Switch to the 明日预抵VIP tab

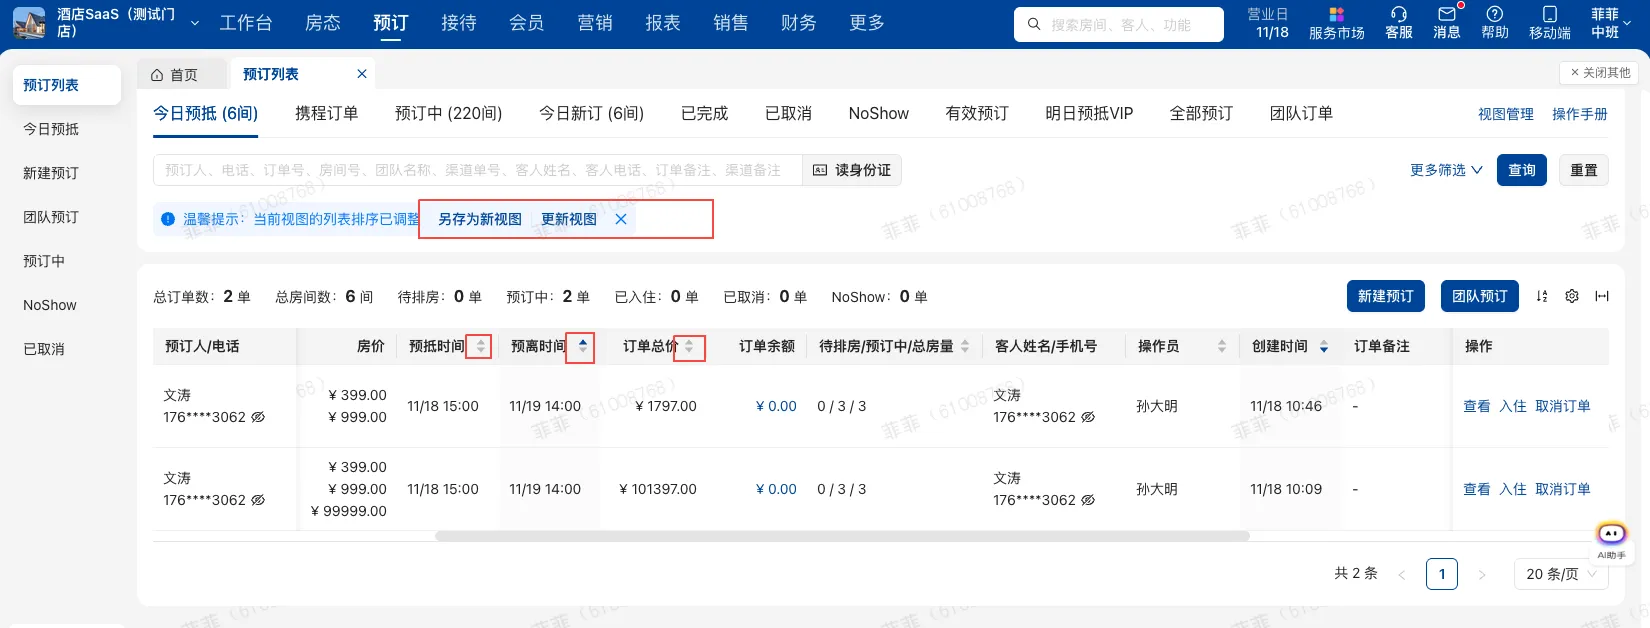(x=1089, y=114)
